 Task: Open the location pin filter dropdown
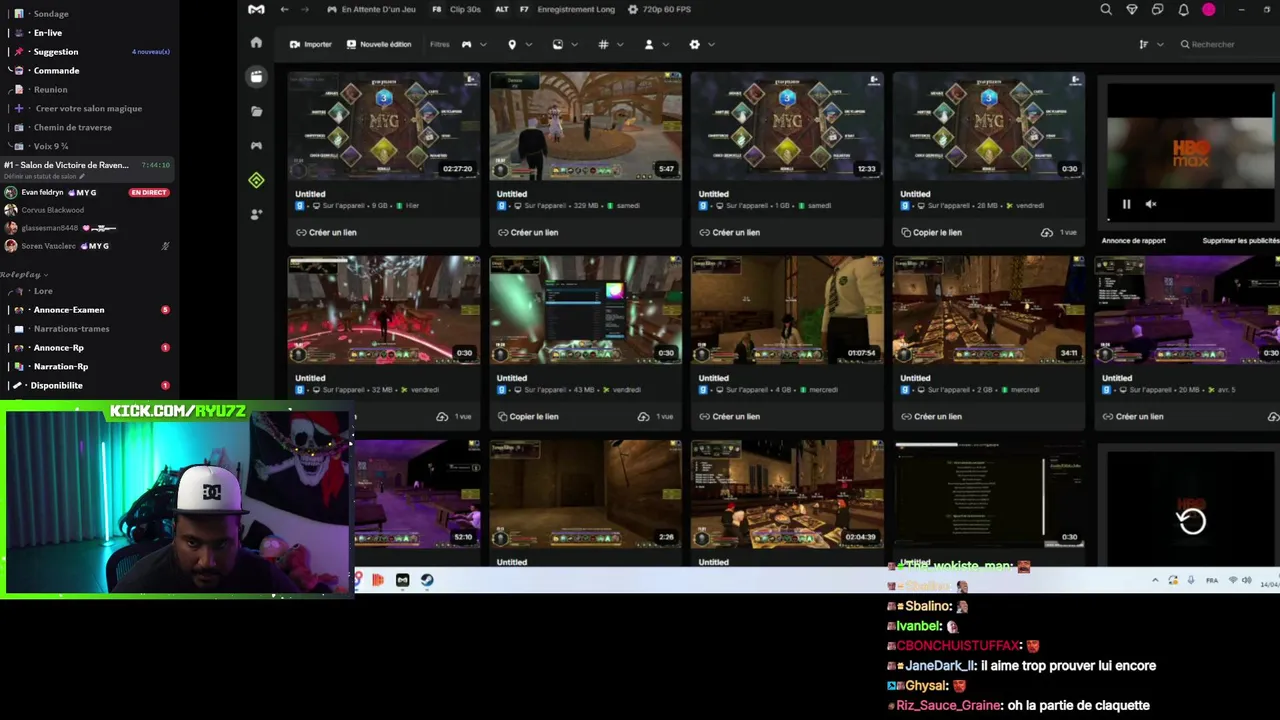[x=520, y=44]
